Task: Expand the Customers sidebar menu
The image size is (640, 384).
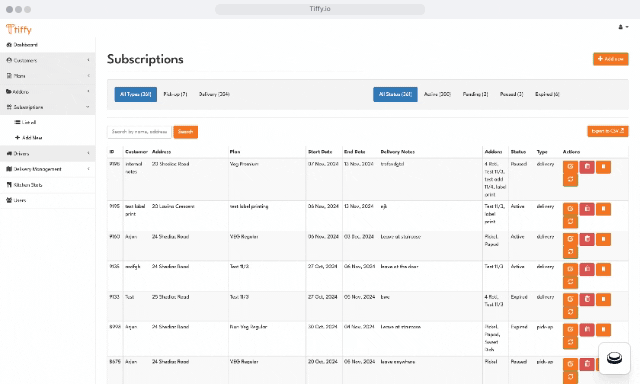Action: pos(48,60)
